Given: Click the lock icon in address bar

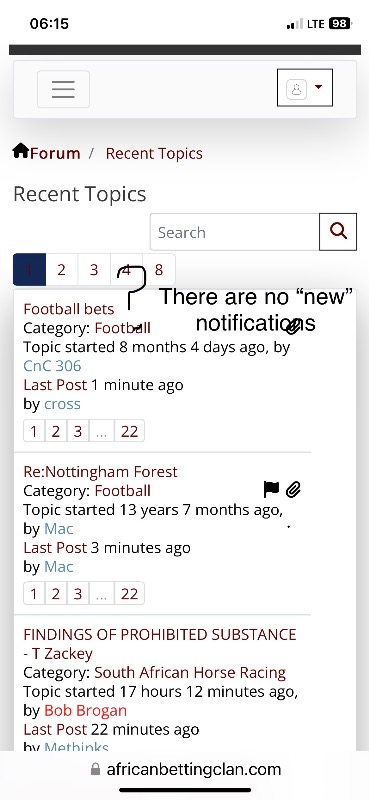Looking at the screenshot, I should click(x=95, y=769).
